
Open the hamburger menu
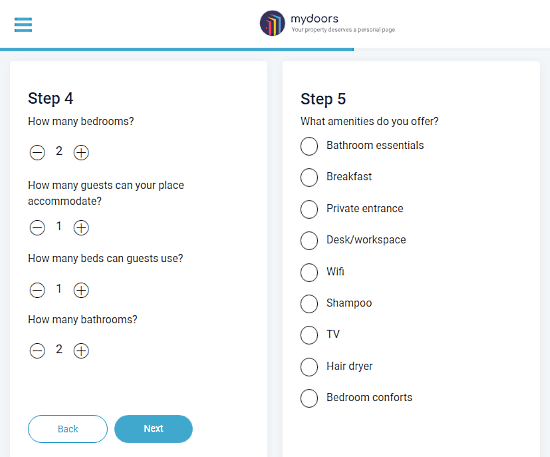(x=23, y=25)
